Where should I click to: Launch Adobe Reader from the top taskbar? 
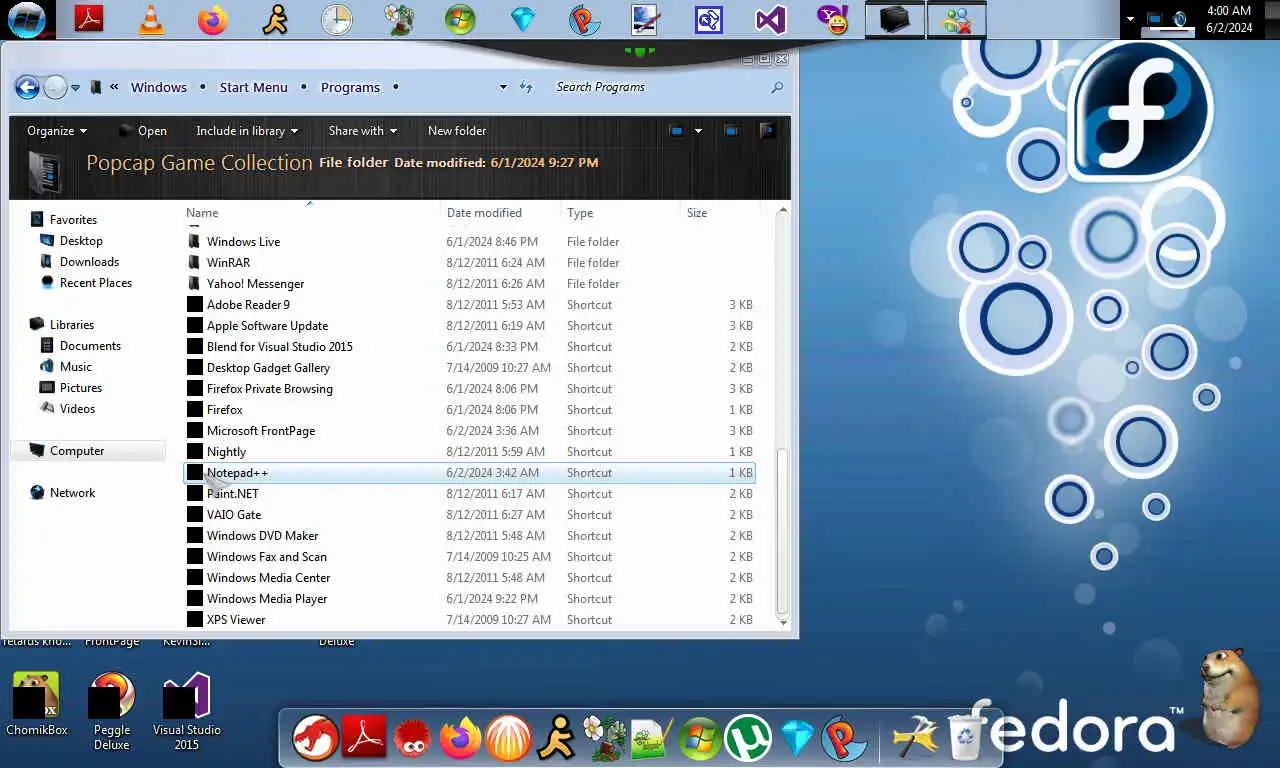pos(89,19)
